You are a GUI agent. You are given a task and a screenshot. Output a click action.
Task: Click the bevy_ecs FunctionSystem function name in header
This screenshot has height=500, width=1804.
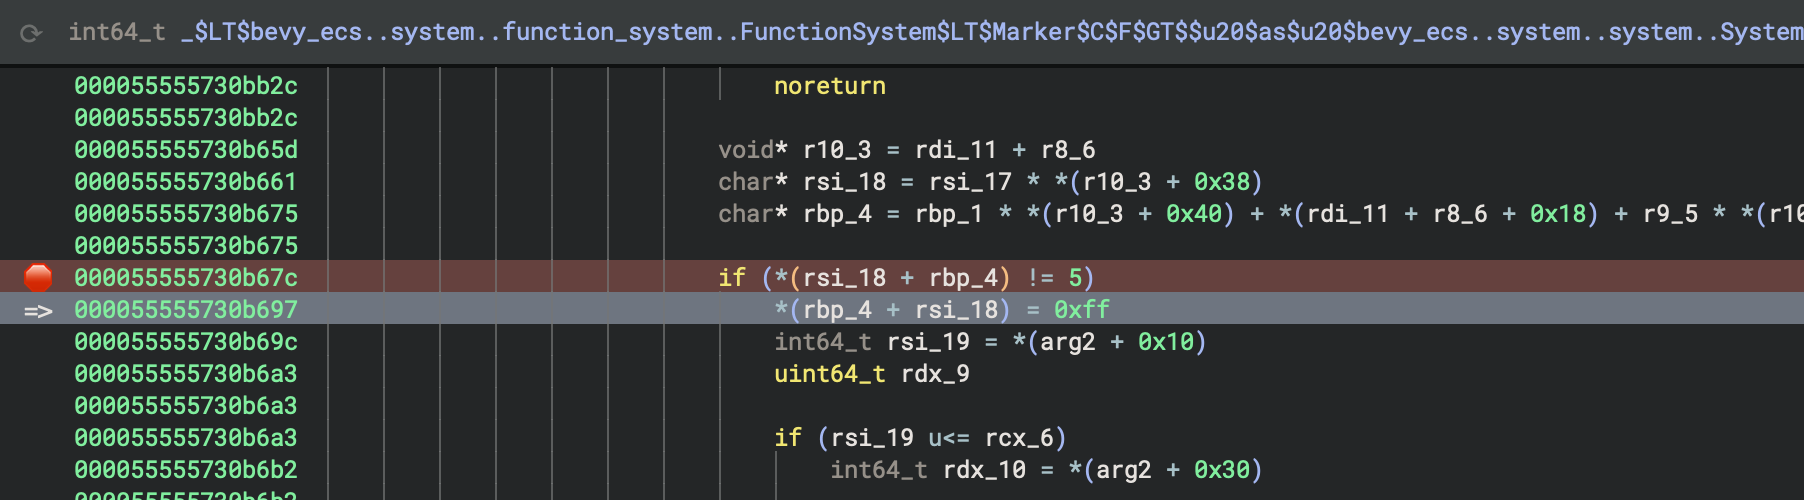[992, 32]
